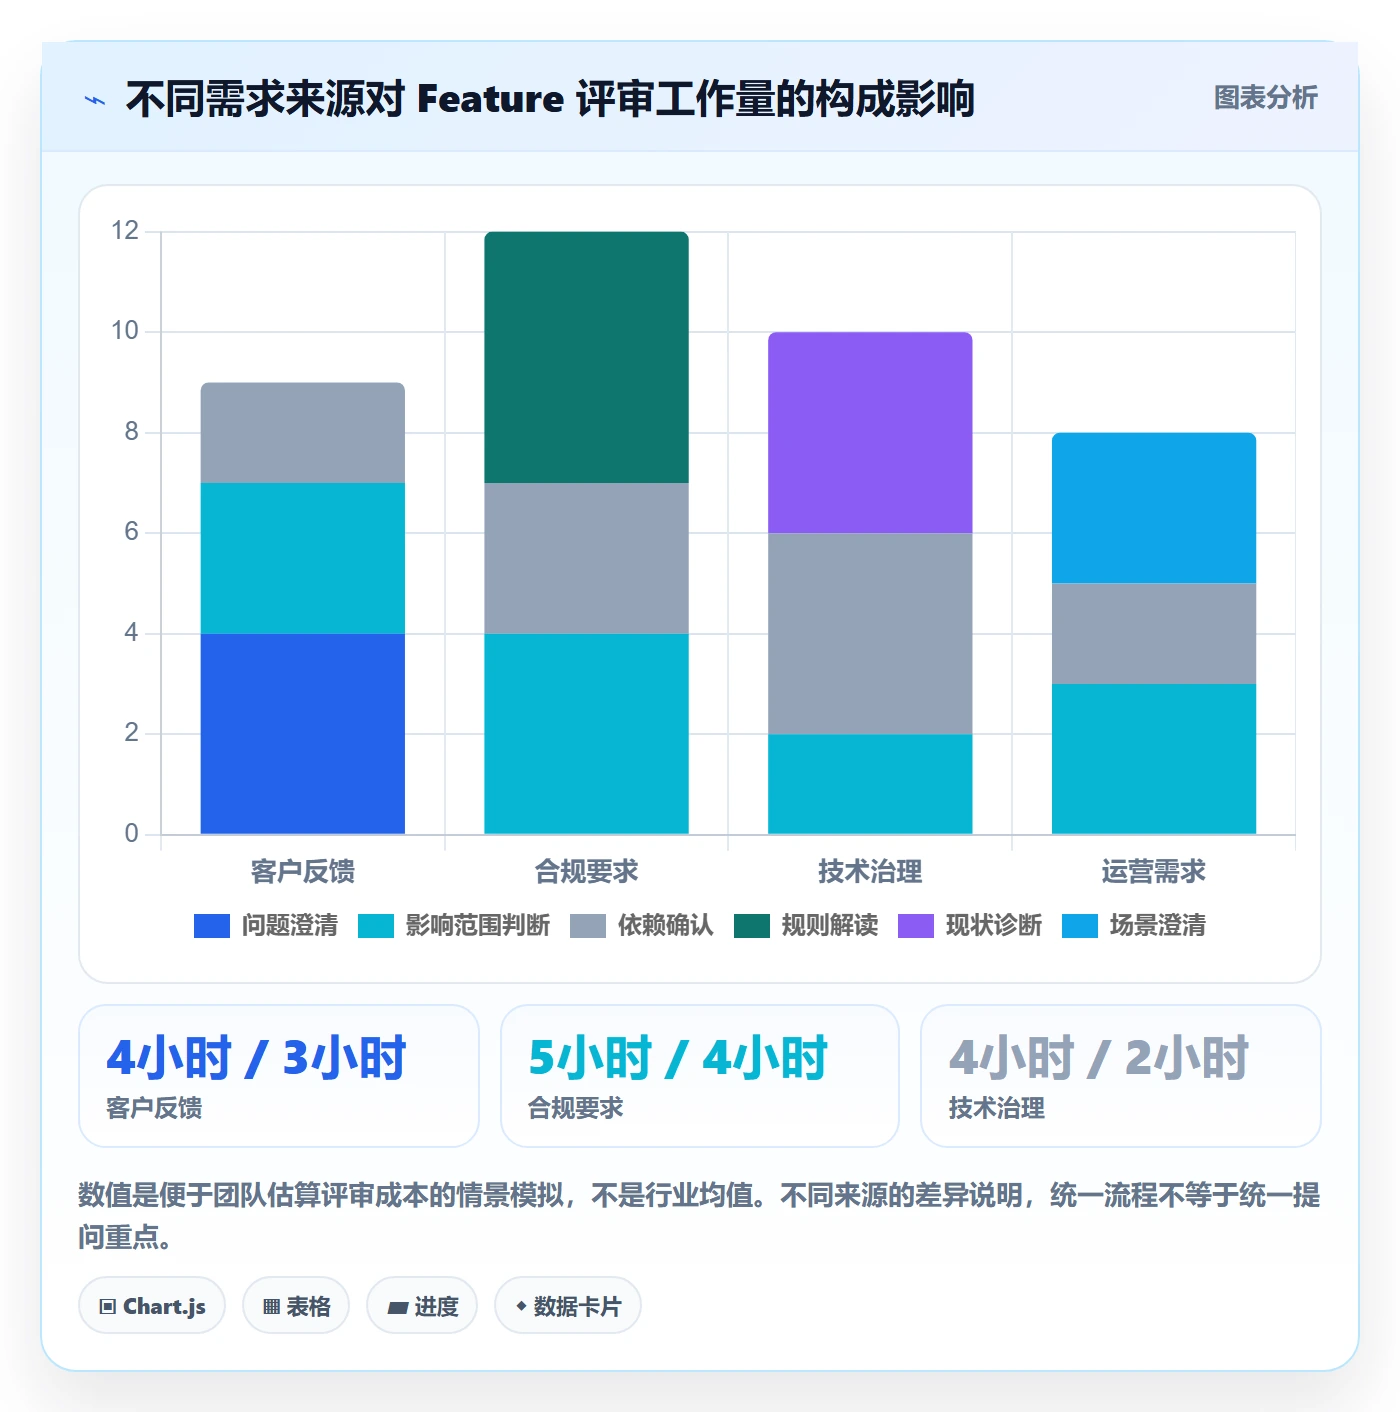Click the 进度 tag chip
Viewport: 1400px width, 1412px height.
click(422, 1306)
